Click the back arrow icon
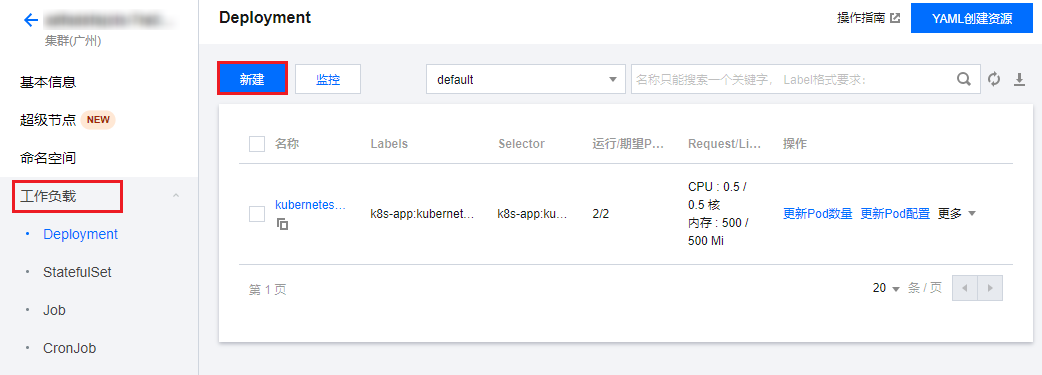This screenshot has height=375, width=1042. [x=31, y=20]
